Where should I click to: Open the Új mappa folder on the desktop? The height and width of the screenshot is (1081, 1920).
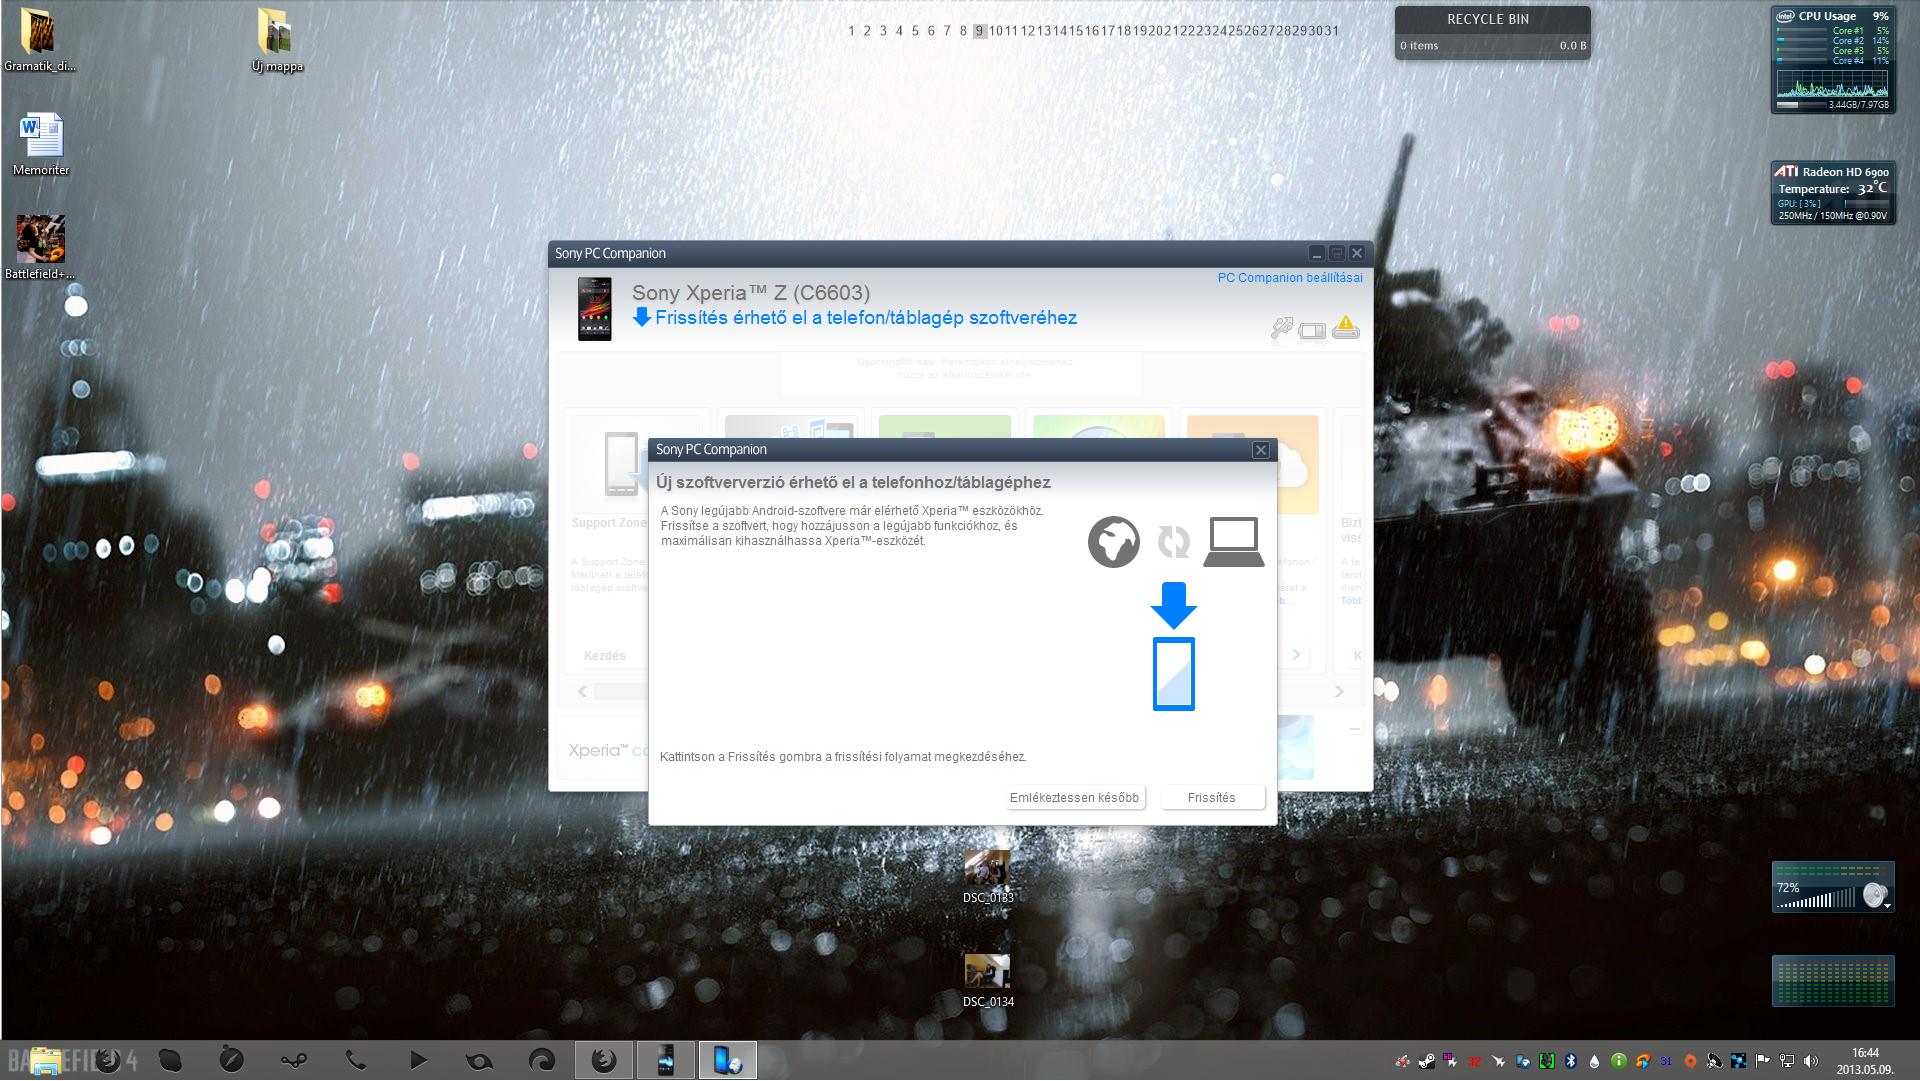[277, 40]
